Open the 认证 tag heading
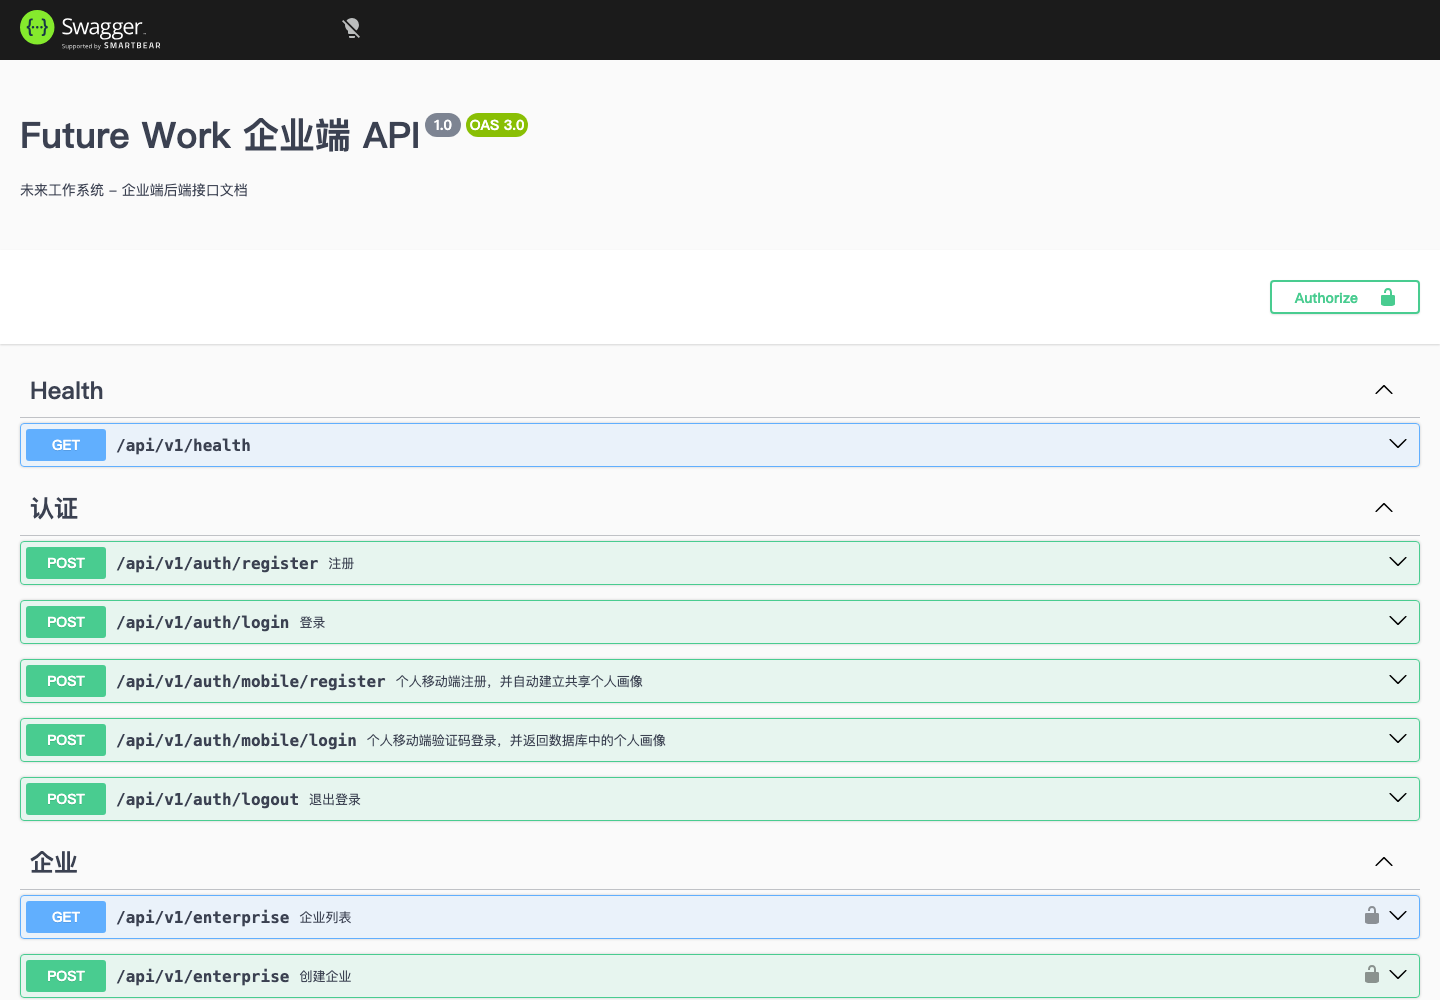This screenshot has height=1000, width=1440. [x=54, y=509]
